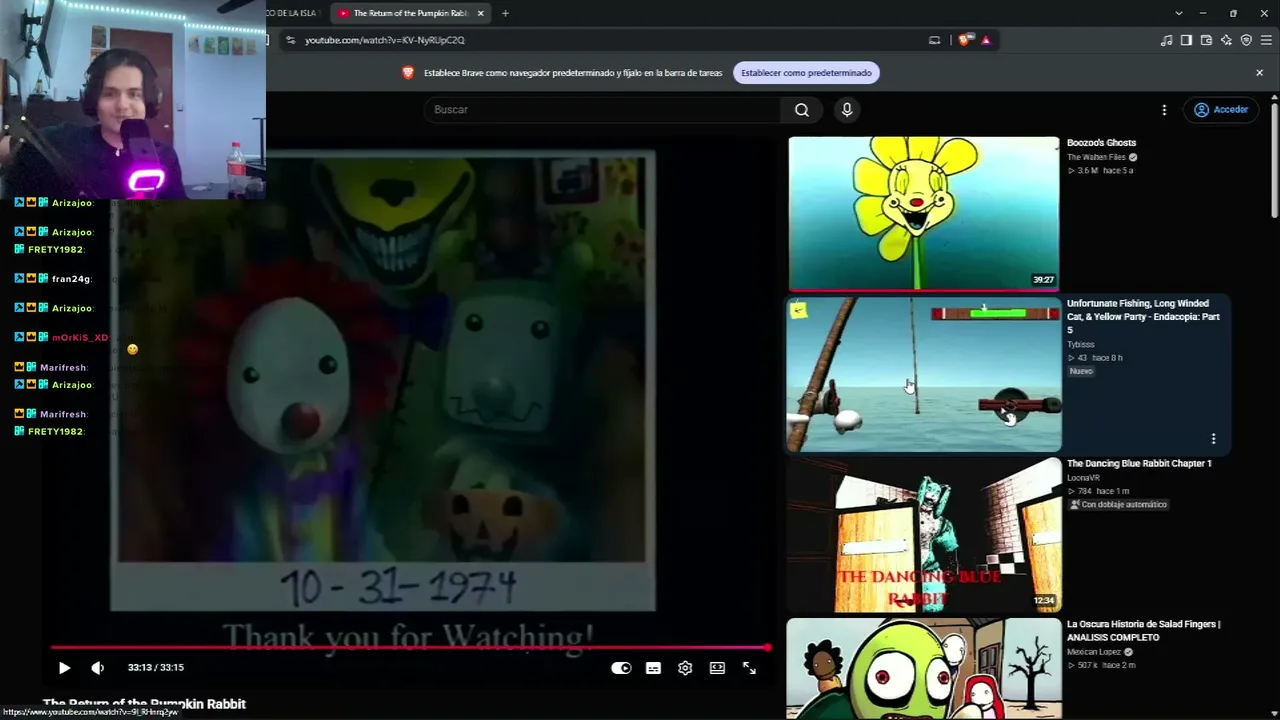1280x720 pixels.
Task: Turn on subtitles in the player
Action: point(653,668)
